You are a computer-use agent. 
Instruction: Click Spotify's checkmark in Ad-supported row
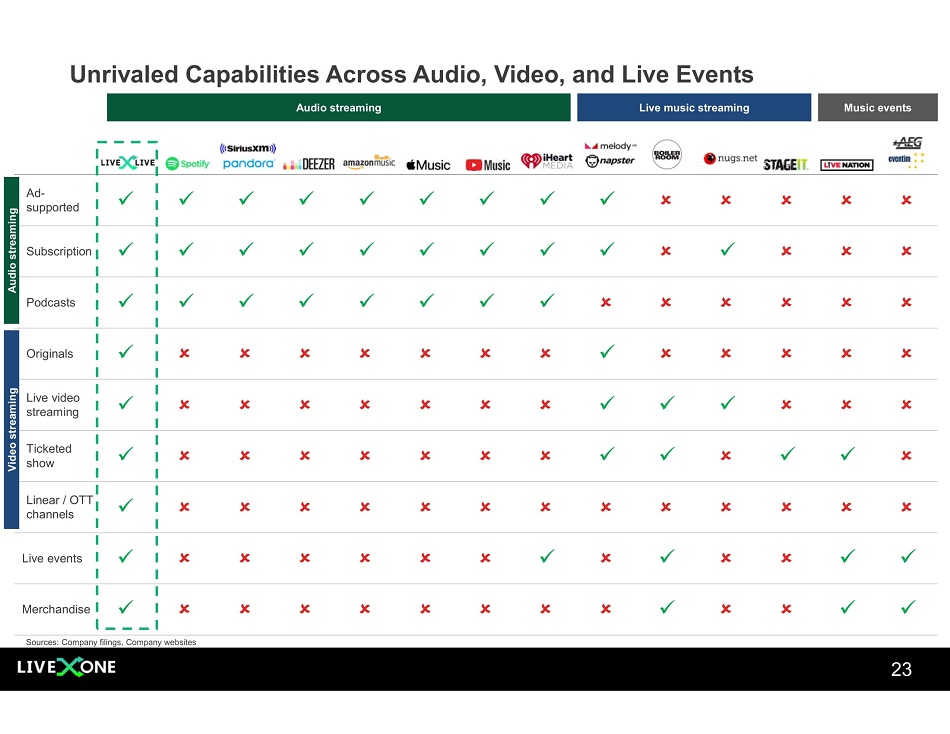point(186,199)
